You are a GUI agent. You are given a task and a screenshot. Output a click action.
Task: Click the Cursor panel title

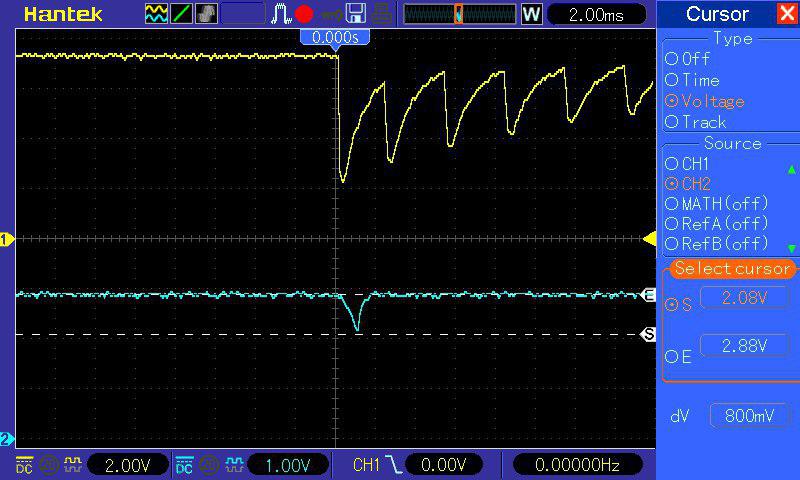click(717, 14)
